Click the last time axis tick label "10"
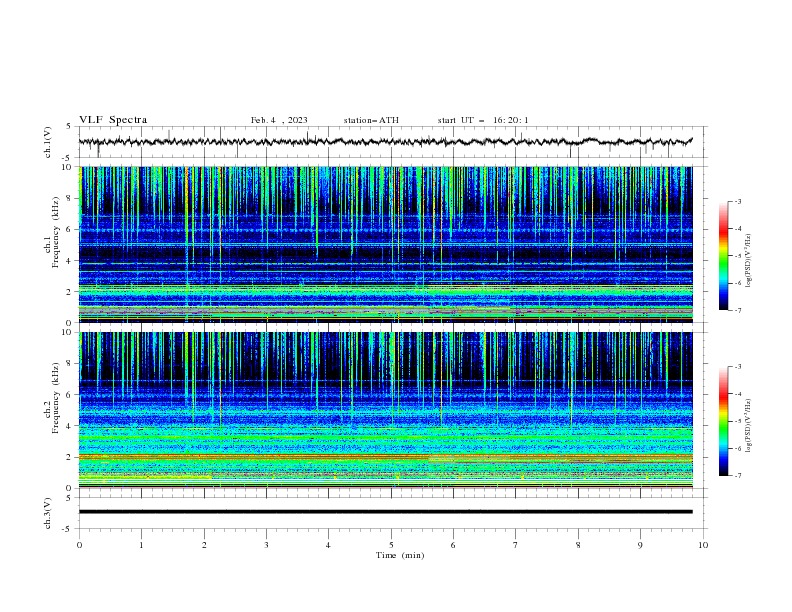The image size is (792, 612). [703, 545]
